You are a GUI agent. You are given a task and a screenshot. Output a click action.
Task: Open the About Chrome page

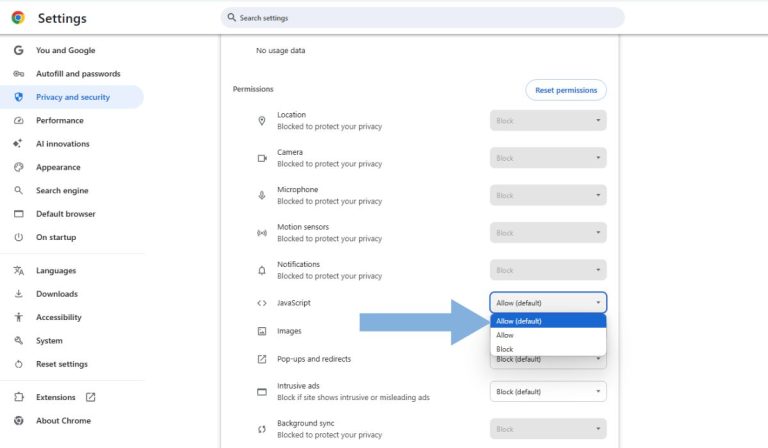[x=63, y=420]
